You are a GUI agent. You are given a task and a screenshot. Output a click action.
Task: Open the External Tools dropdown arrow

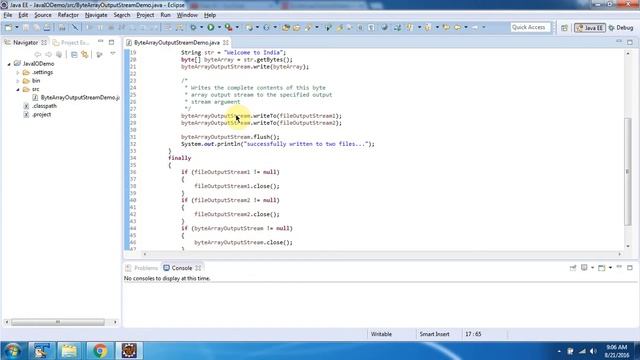click(237, 27)
